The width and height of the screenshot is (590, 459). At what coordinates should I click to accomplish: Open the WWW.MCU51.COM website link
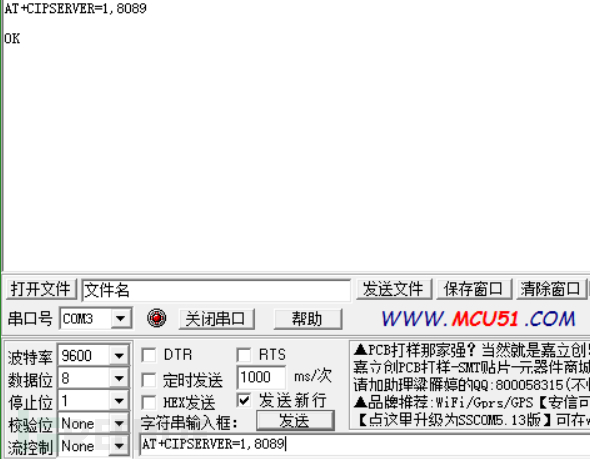click(x=478, y=319)
